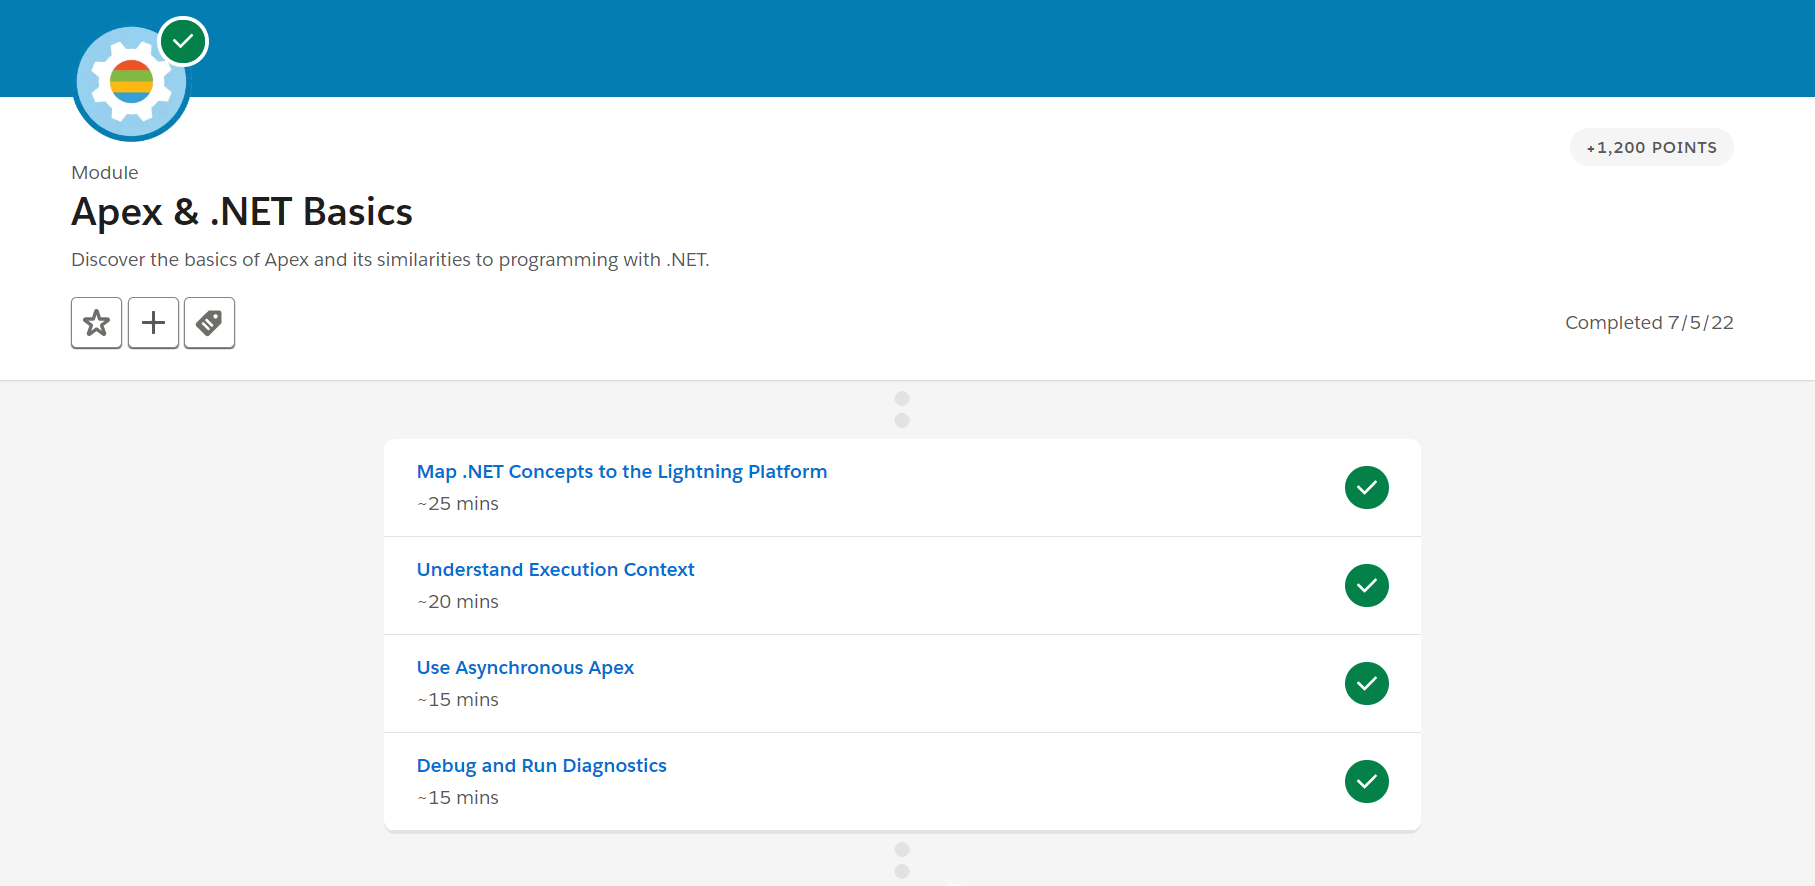Click the tag icon button

coord(209,323)
